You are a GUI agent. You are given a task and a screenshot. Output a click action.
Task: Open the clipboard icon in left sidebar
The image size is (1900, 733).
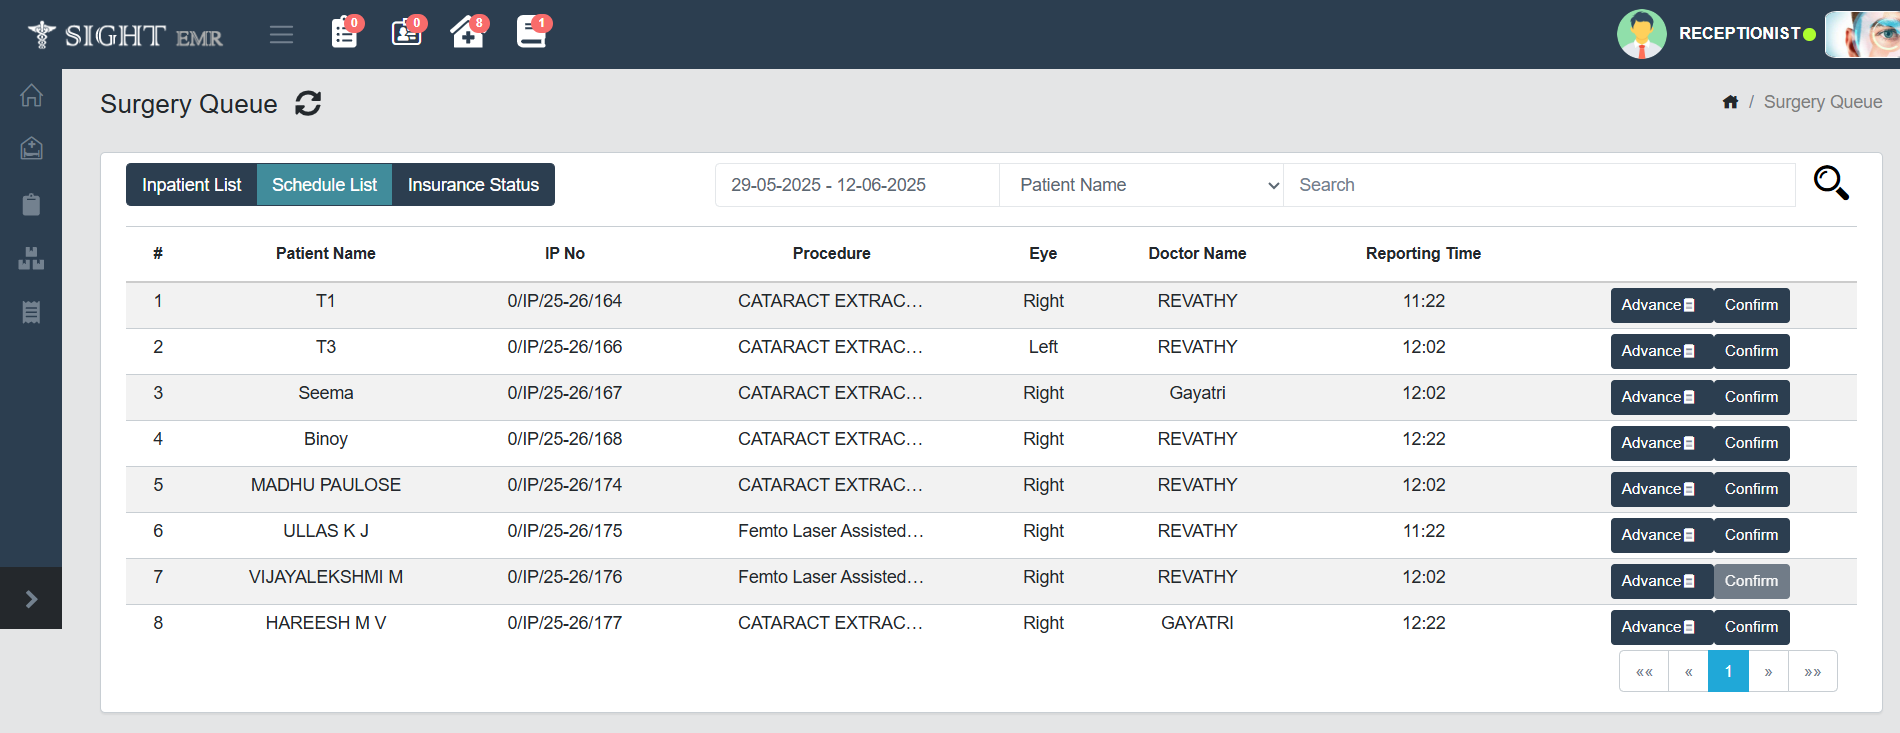click(x=31, y=205)
